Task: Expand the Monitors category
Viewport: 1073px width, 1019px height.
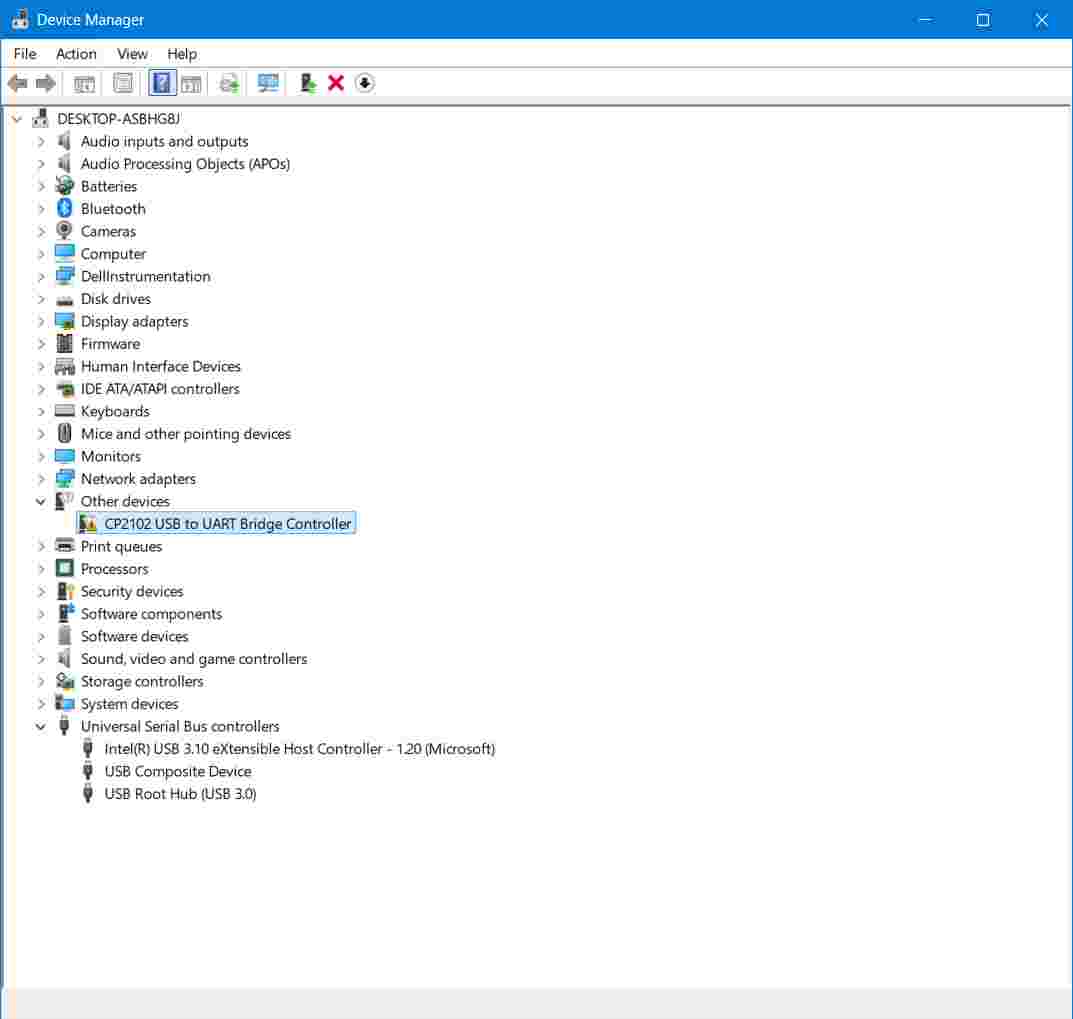Action: pyautogui.click(x=40, y=456)
